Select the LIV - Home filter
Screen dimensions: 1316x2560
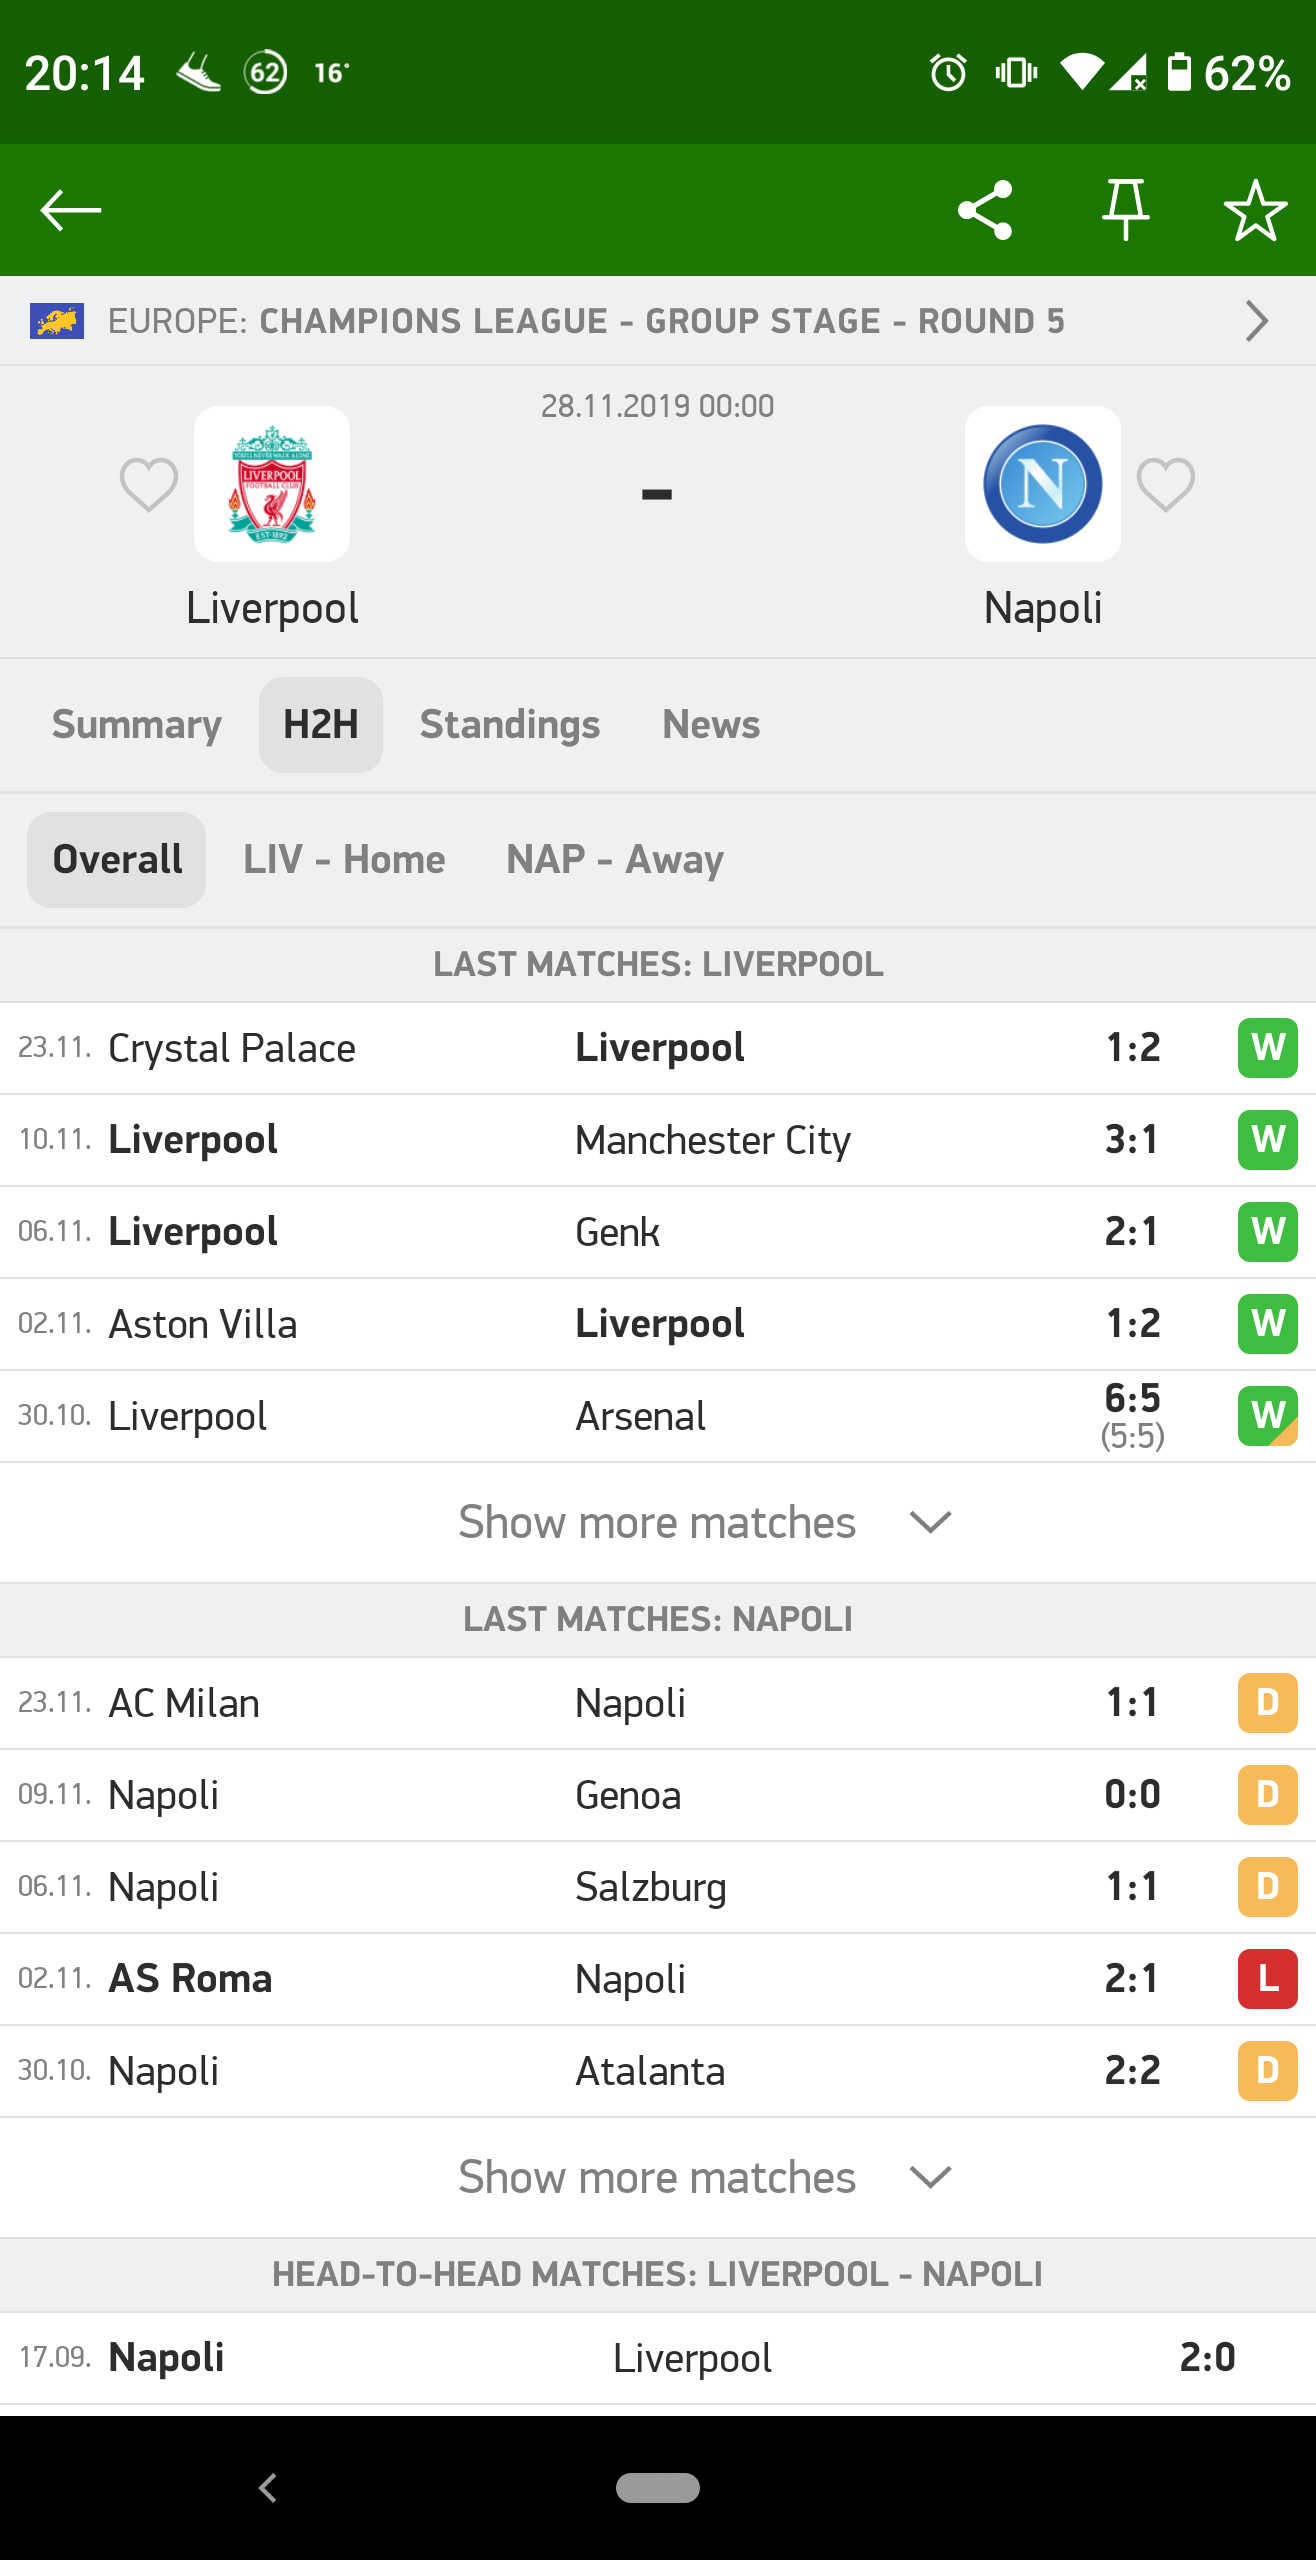coord(344,860)
